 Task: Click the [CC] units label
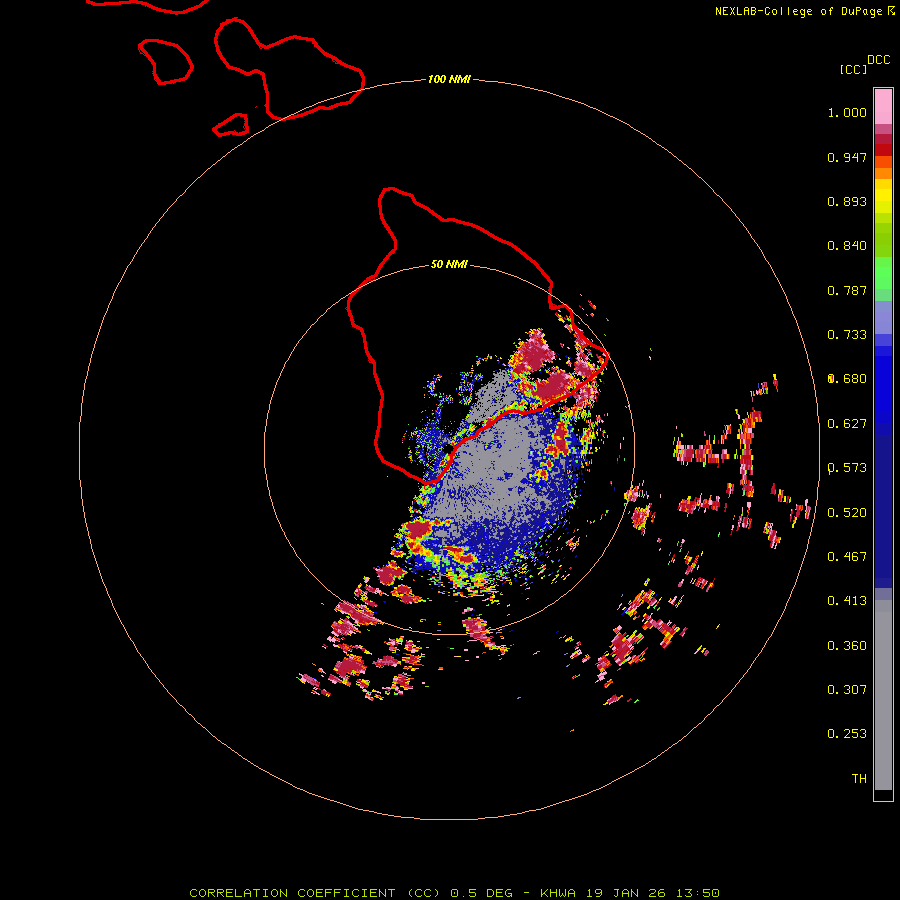pos(853,69)
